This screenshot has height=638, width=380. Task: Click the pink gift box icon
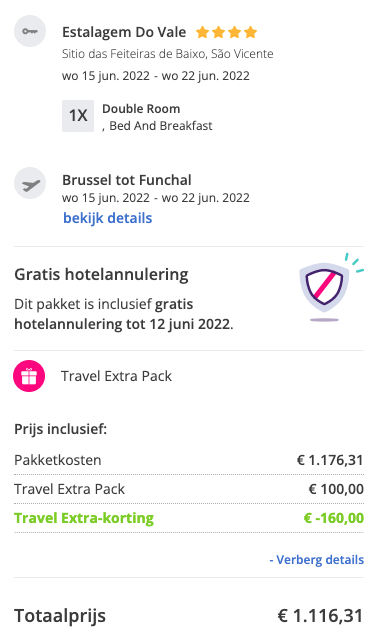(x=29, y=376)
